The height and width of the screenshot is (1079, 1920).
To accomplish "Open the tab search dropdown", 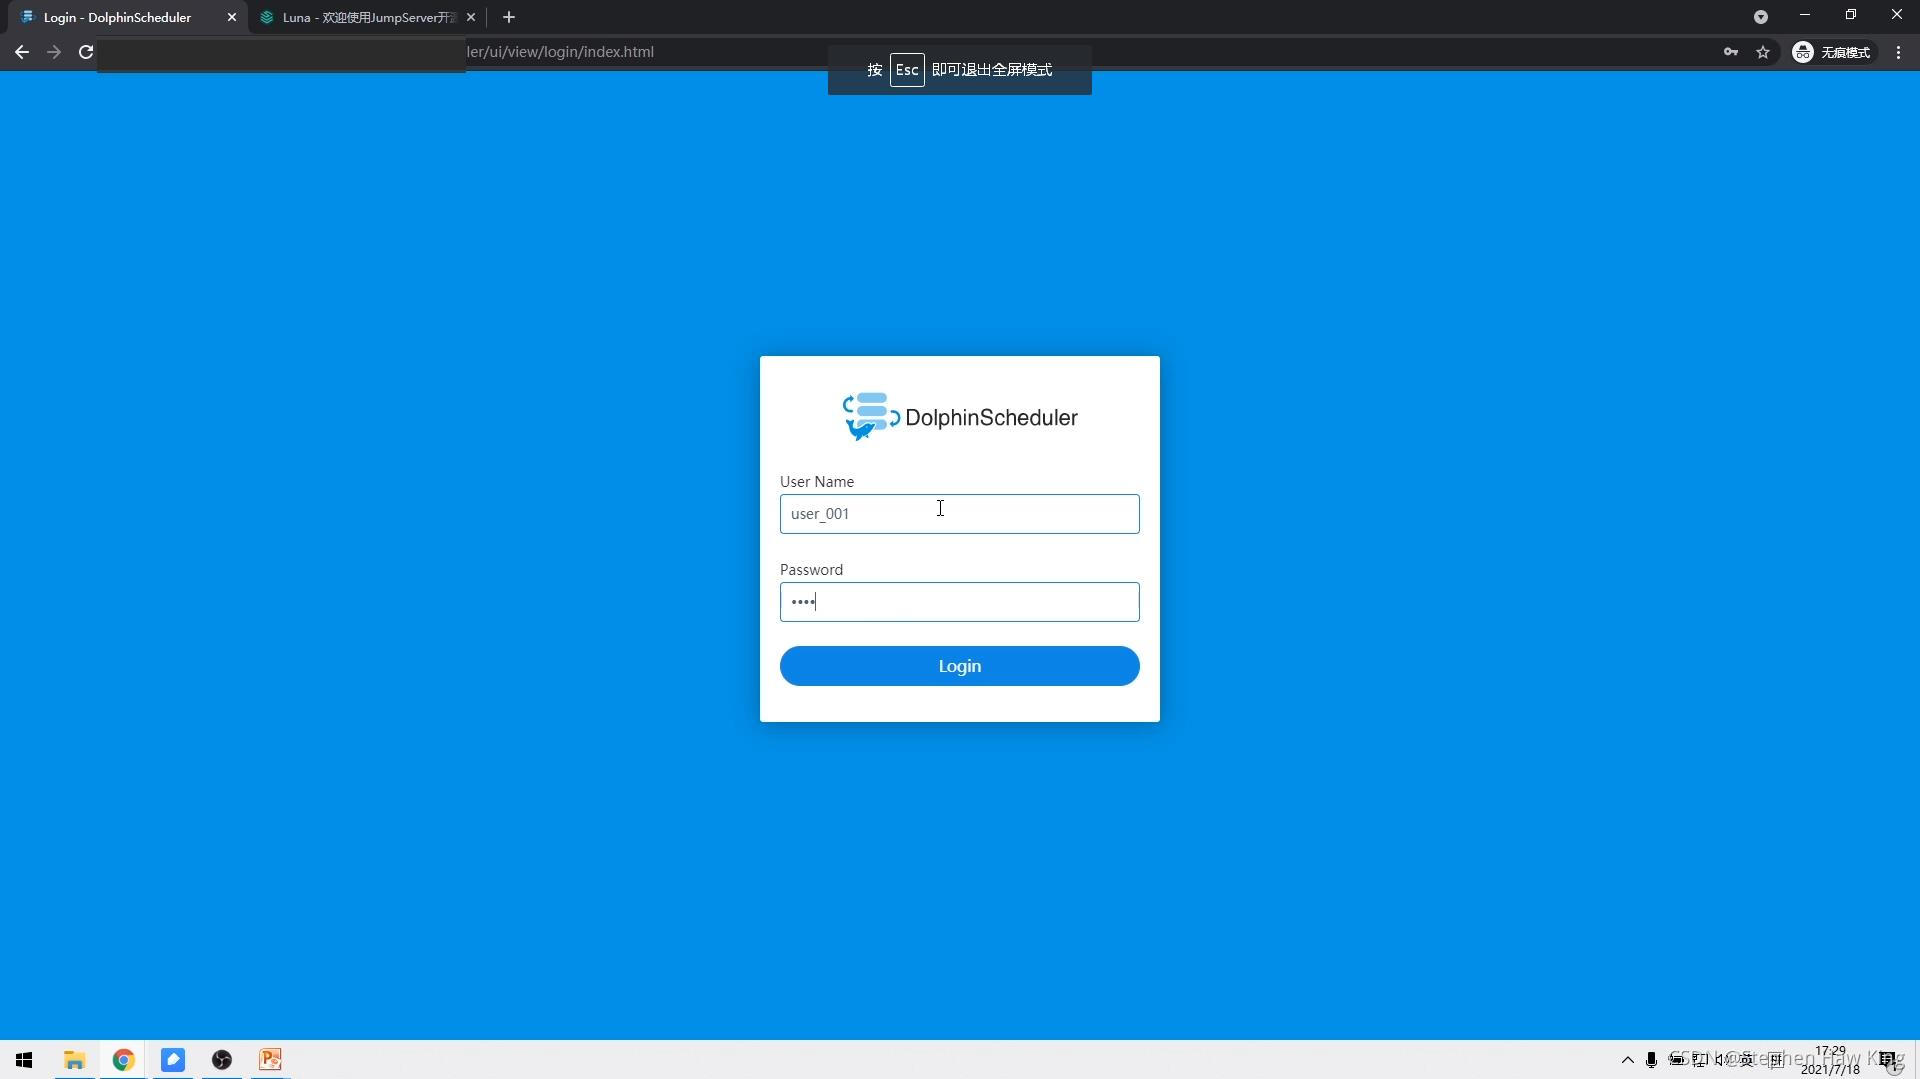I will (1761, 17).
